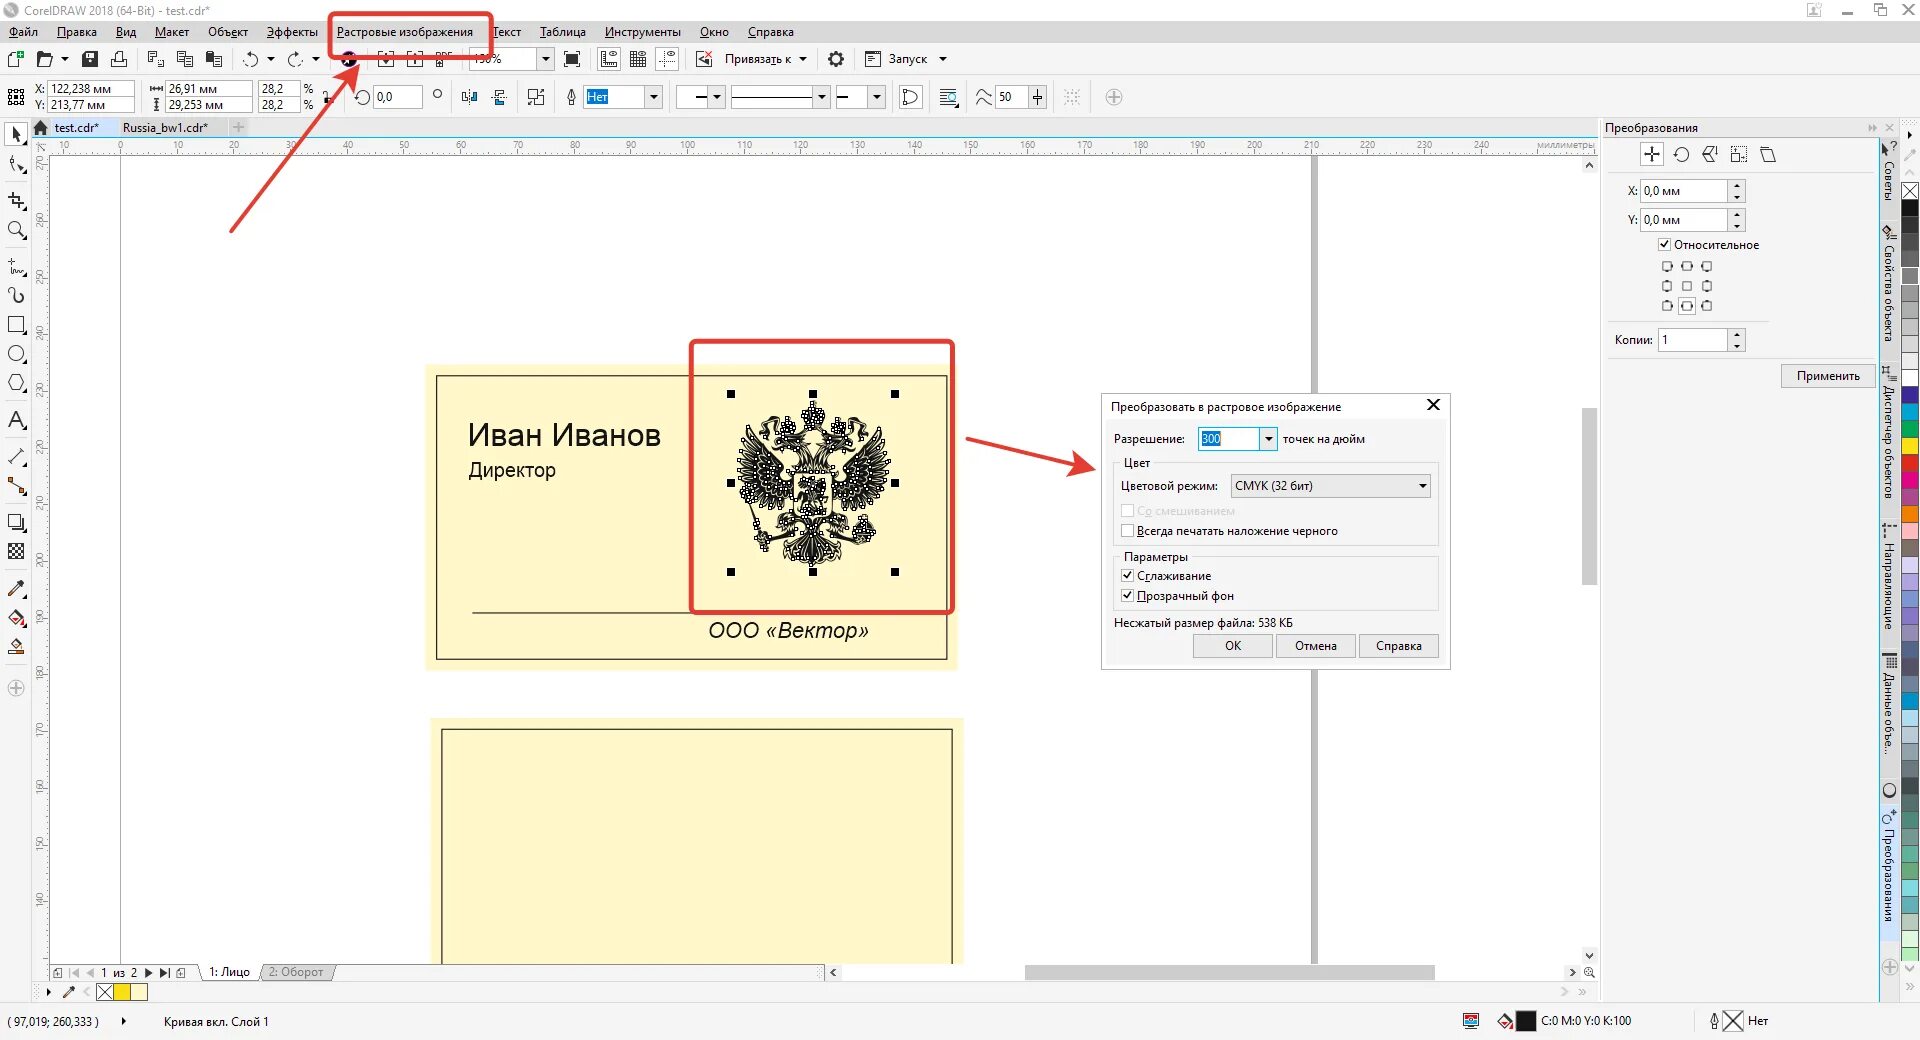Click the Open file folder icon

(44, 59)
